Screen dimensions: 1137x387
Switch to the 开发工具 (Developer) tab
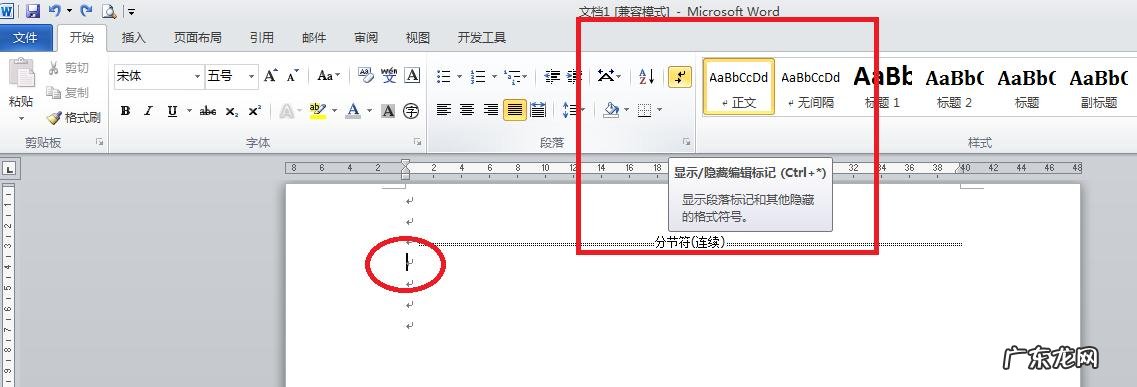coord(481,38)
